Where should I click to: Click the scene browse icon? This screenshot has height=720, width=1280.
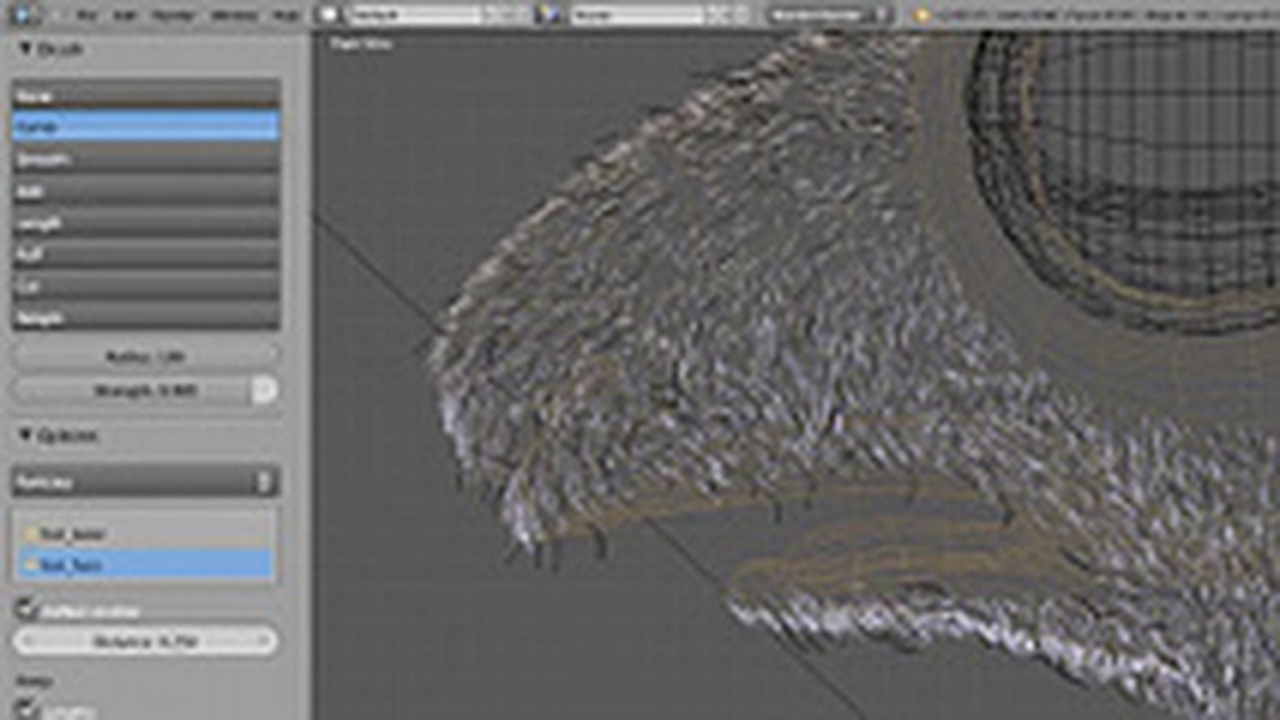(548, 15)
